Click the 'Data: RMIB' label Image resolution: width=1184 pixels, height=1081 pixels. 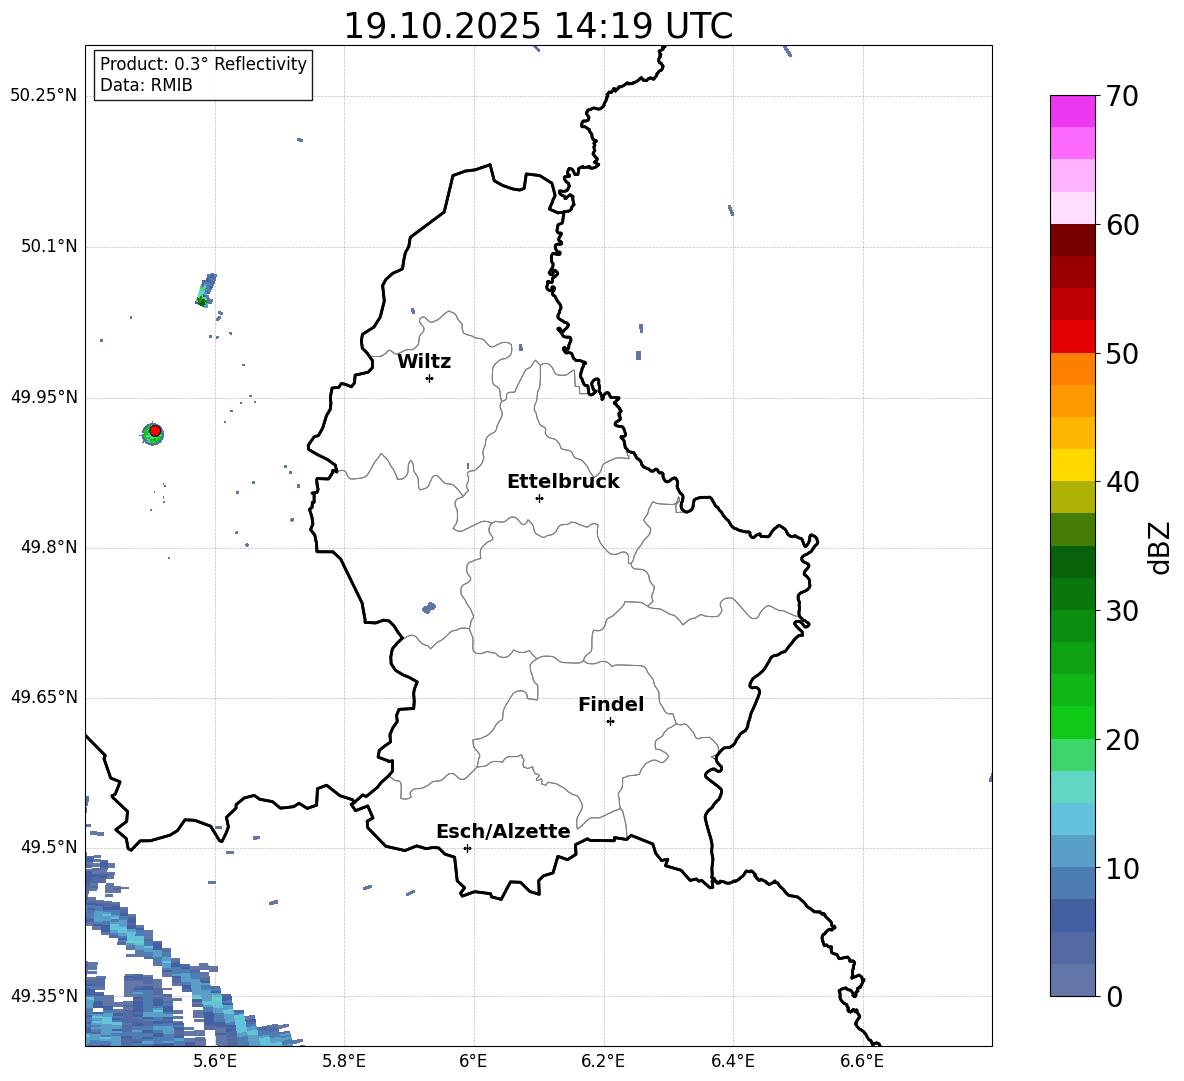[x=146, y=85]
